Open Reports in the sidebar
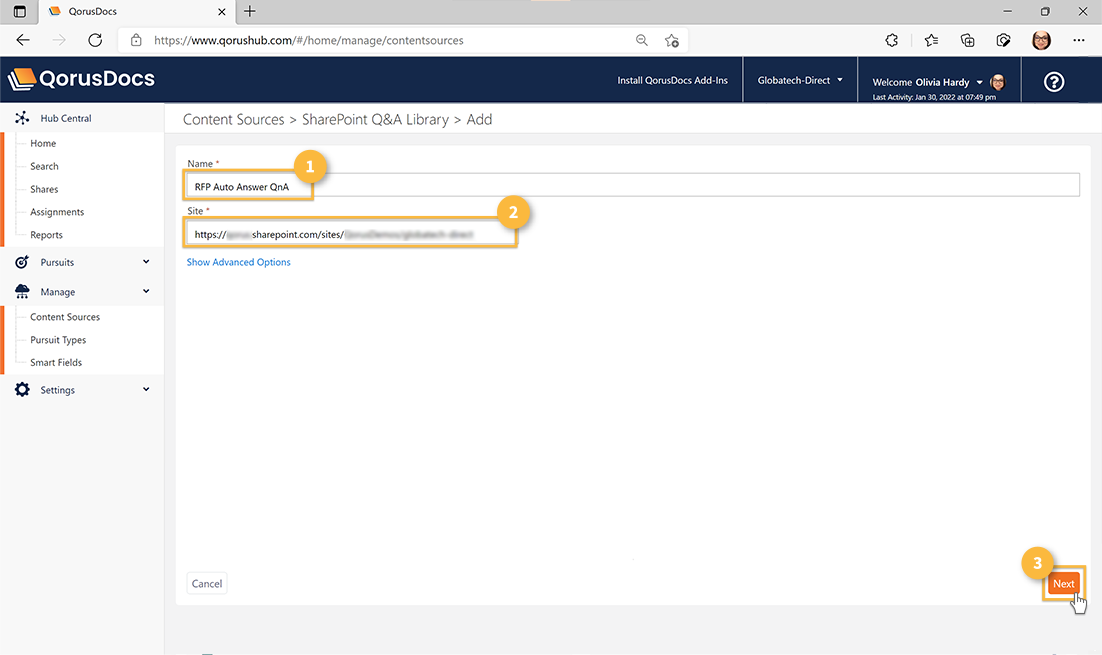 [46, 235]
